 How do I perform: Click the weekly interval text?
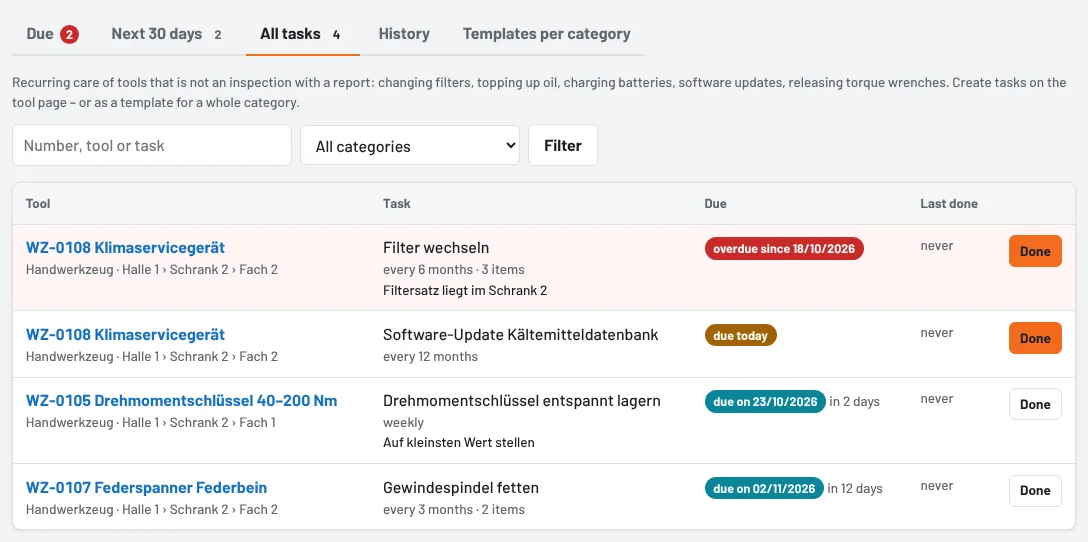pyautogui.click(x=403, y=422)
